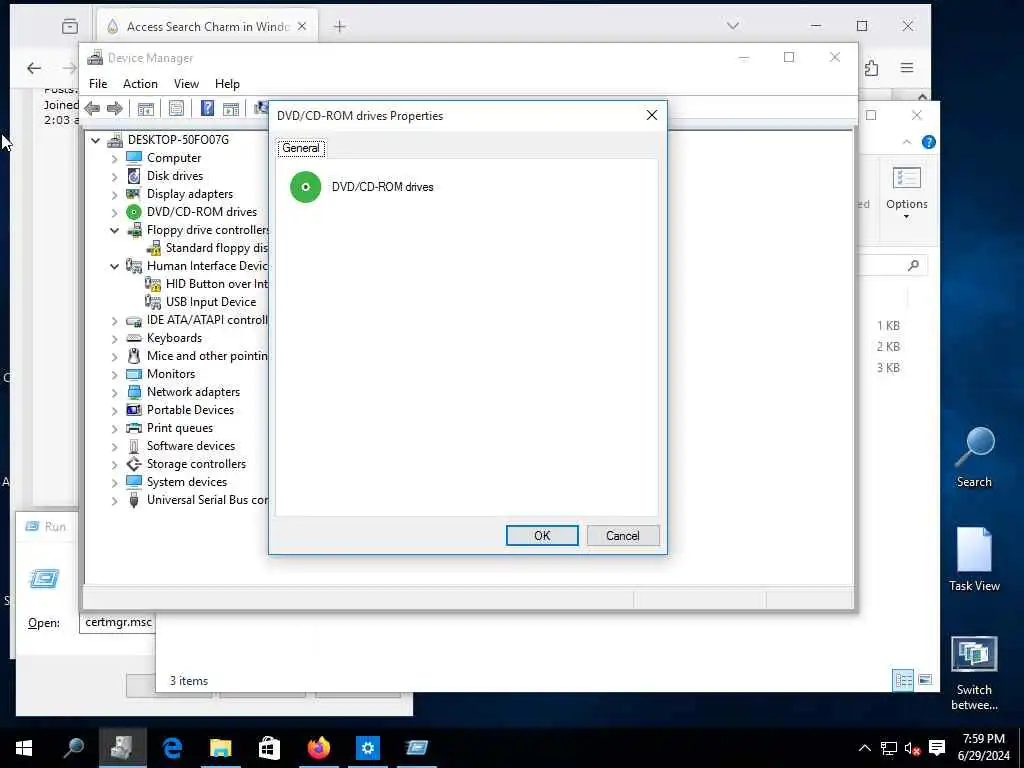Screen dimensions: 1024x768
Task: Expand the Computer tree node
Action: coord(115,158)
